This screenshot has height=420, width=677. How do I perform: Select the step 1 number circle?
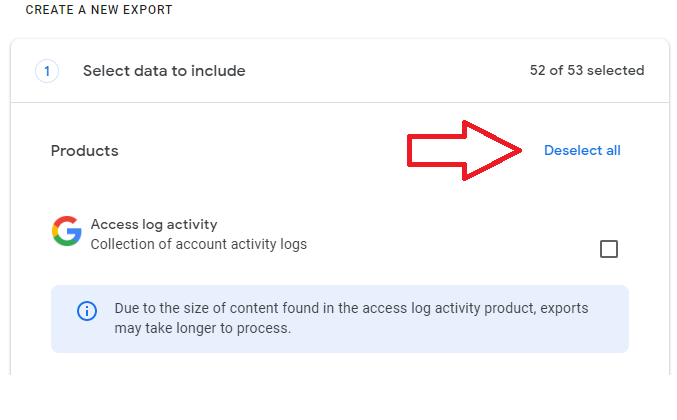click(x=47, y=71)
